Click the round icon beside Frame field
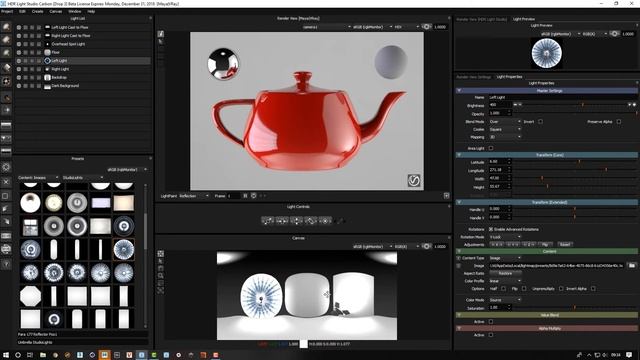Screen dimensions: 640x360 (x=253, y=196)
